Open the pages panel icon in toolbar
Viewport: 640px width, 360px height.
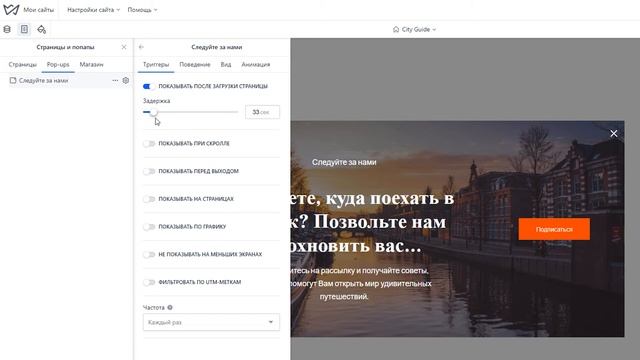point(24,29)
